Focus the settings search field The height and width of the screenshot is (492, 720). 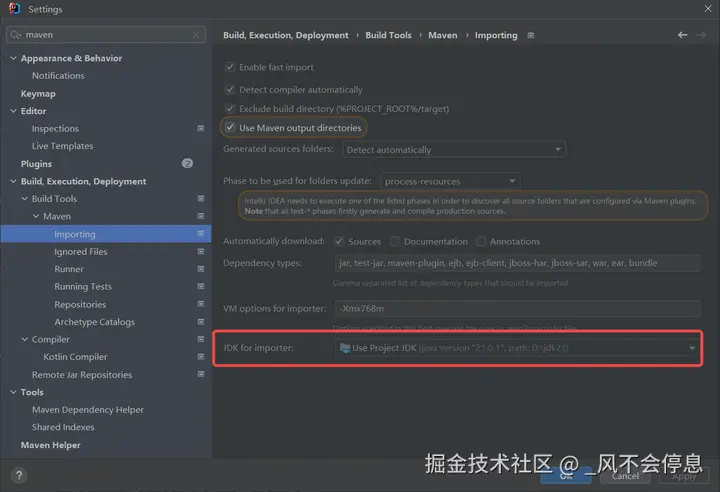106,35
